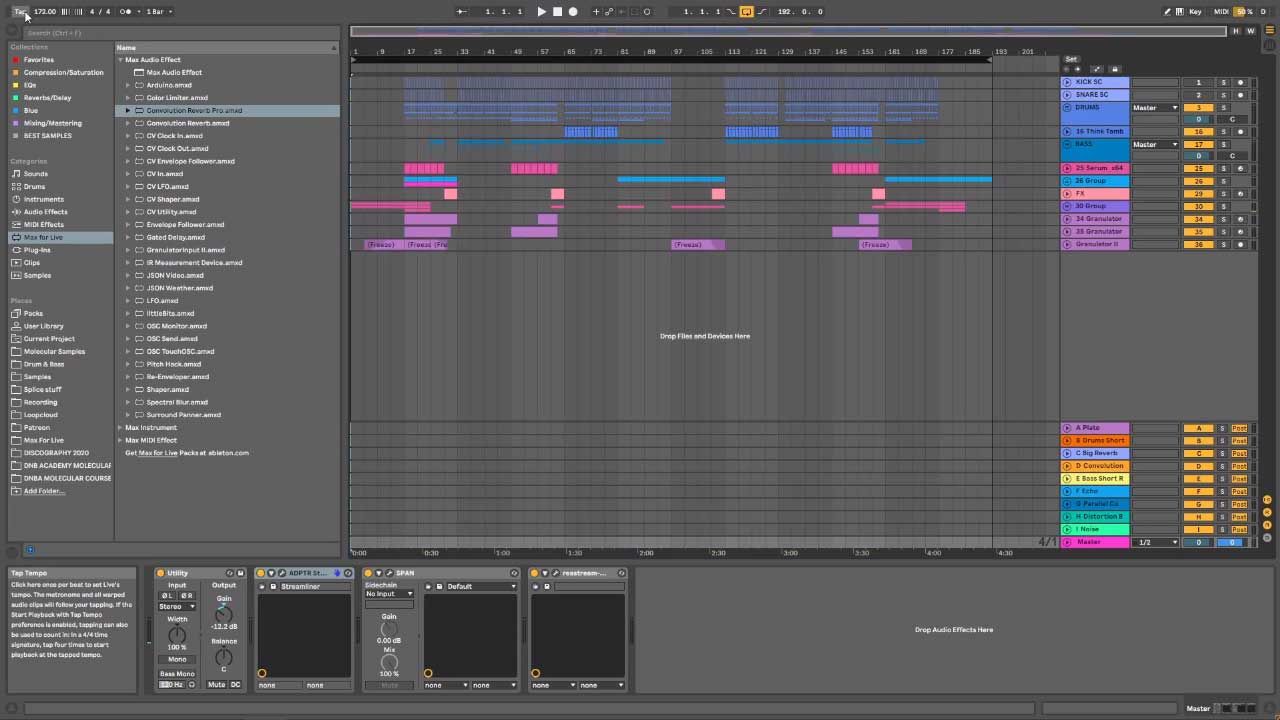This screenshot has height=720, width=1280.
Task: Arm the Arrangement Record button
Action: (x=573, y=12)
